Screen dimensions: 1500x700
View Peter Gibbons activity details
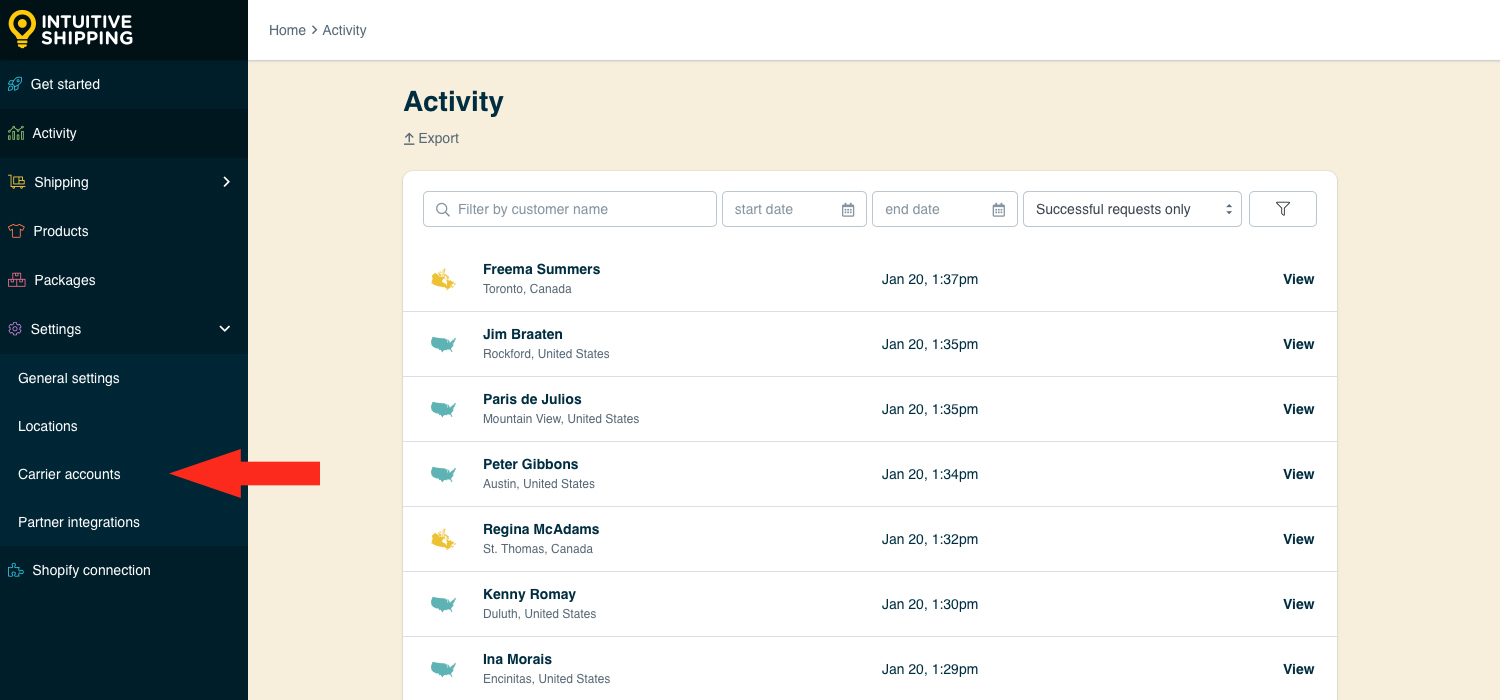click(1298, 474)
